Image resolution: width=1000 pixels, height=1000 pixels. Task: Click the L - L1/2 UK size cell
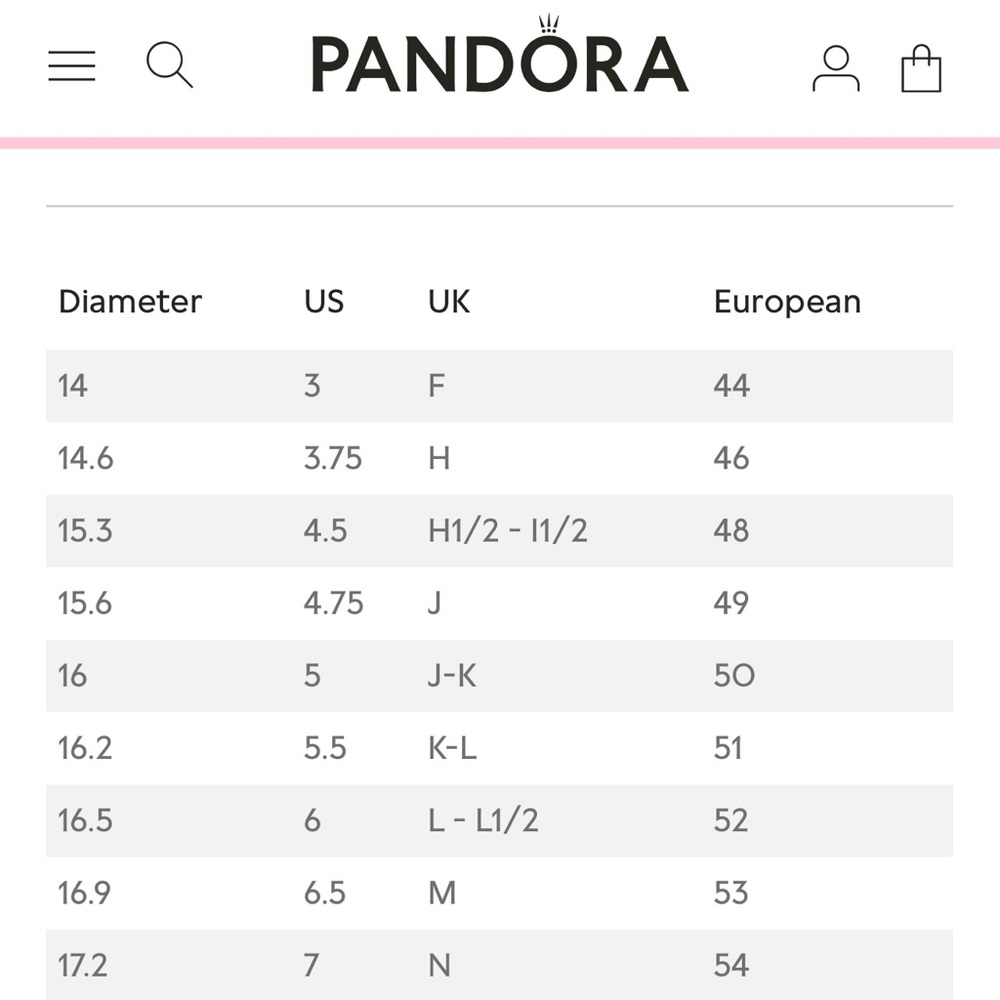(483, 820)
